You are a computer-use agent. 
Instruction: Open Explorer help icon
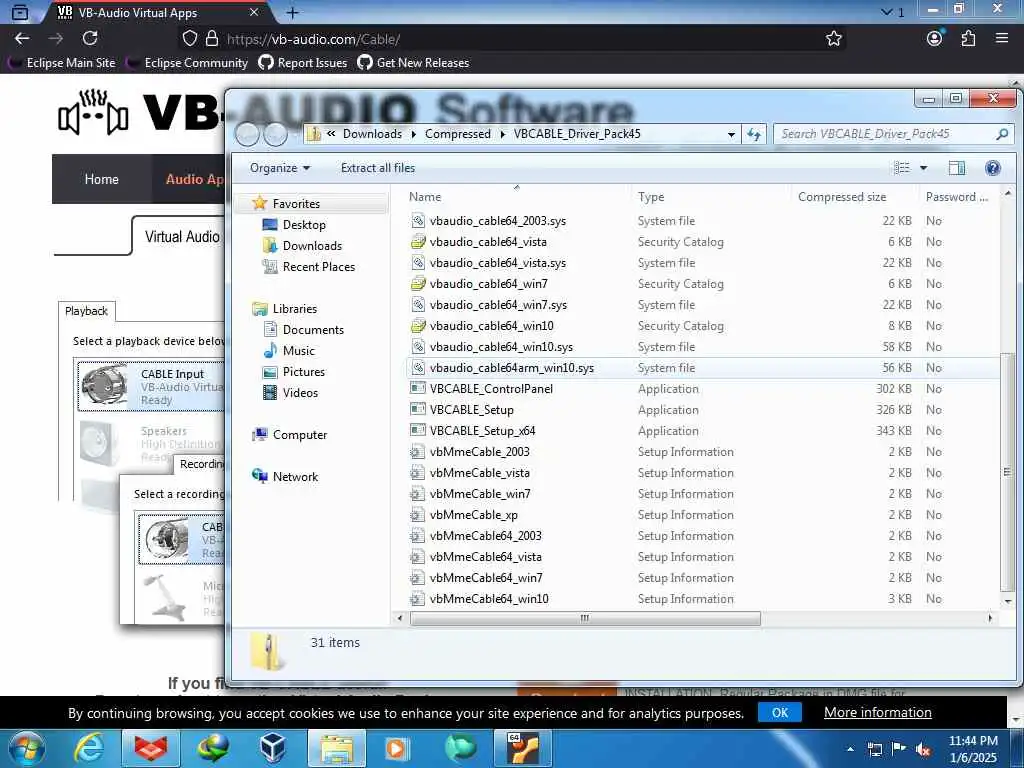(993, 168)
